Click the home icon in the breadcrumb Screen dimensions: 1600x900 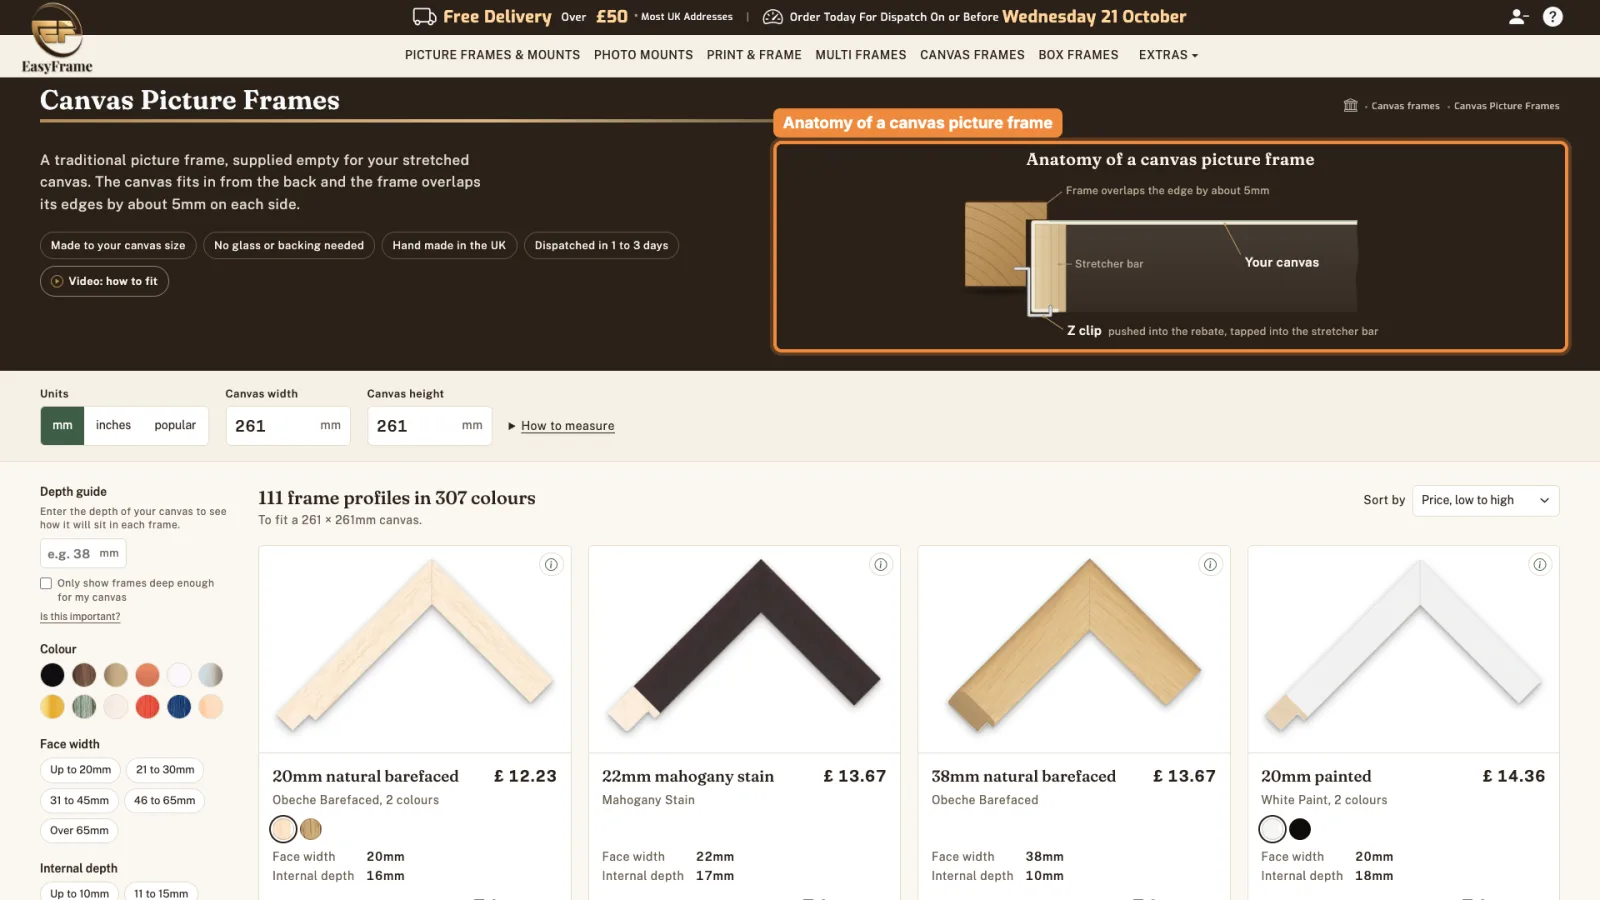tap(1351, 105)
